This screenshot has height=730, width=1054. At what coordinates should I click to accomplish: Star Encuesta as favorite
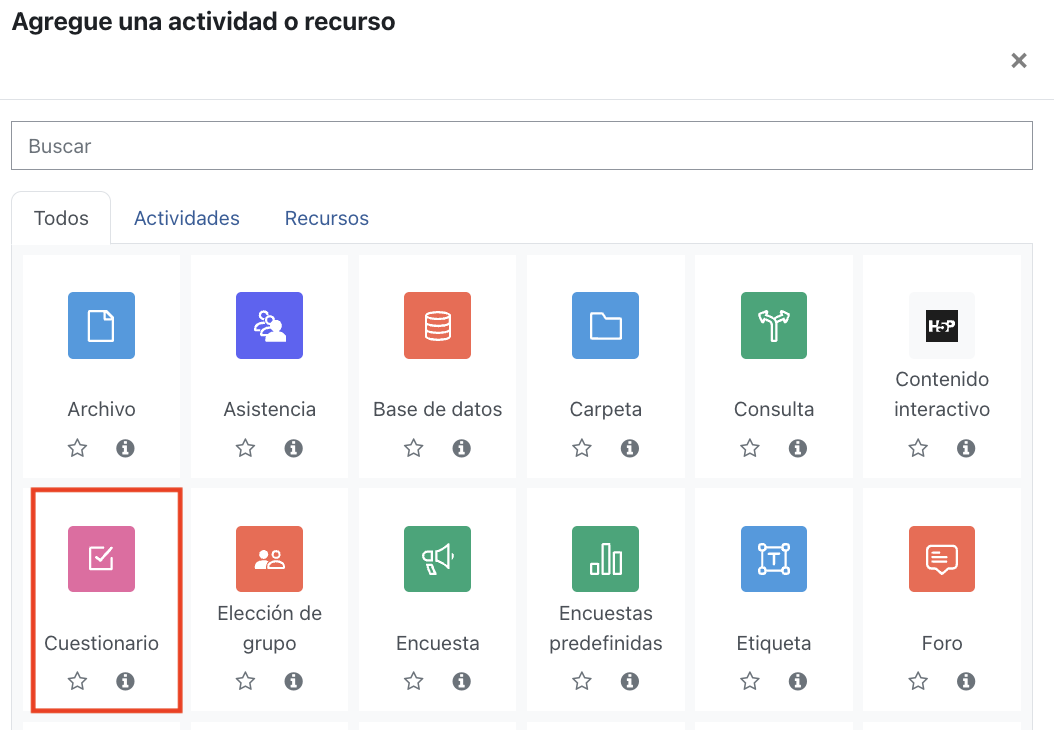[x=413, y=681]
